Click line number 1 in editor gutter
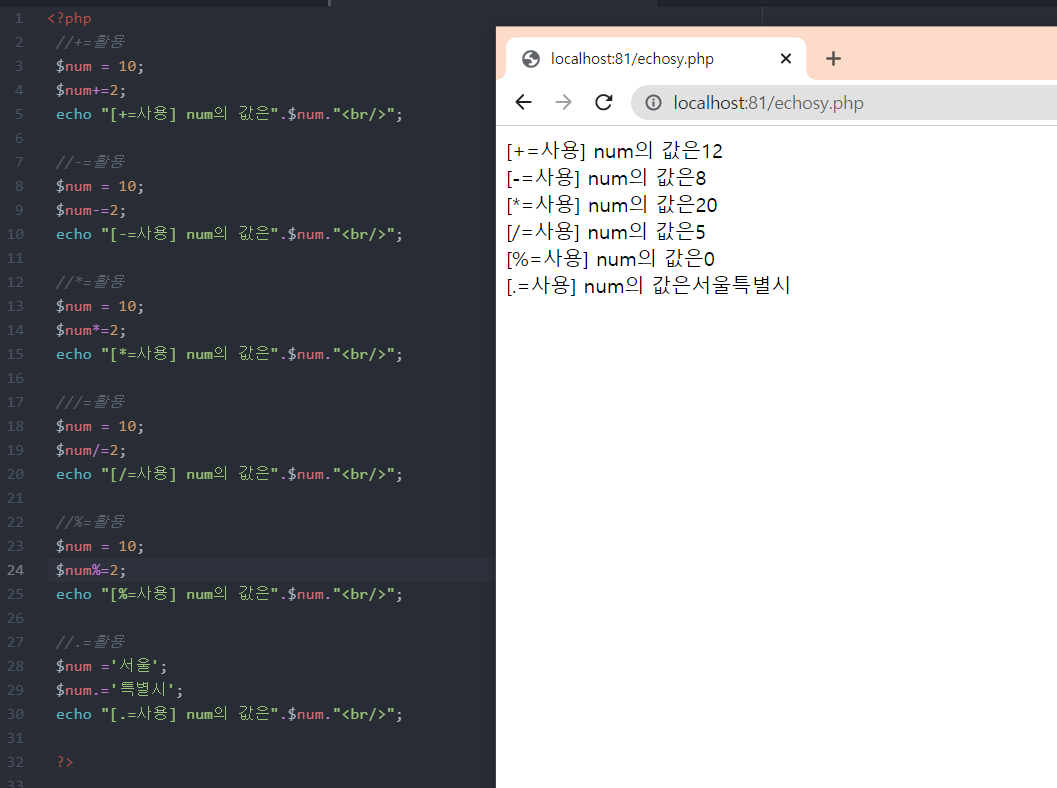This screenshot has width=1057, height=788. point(19,18)
